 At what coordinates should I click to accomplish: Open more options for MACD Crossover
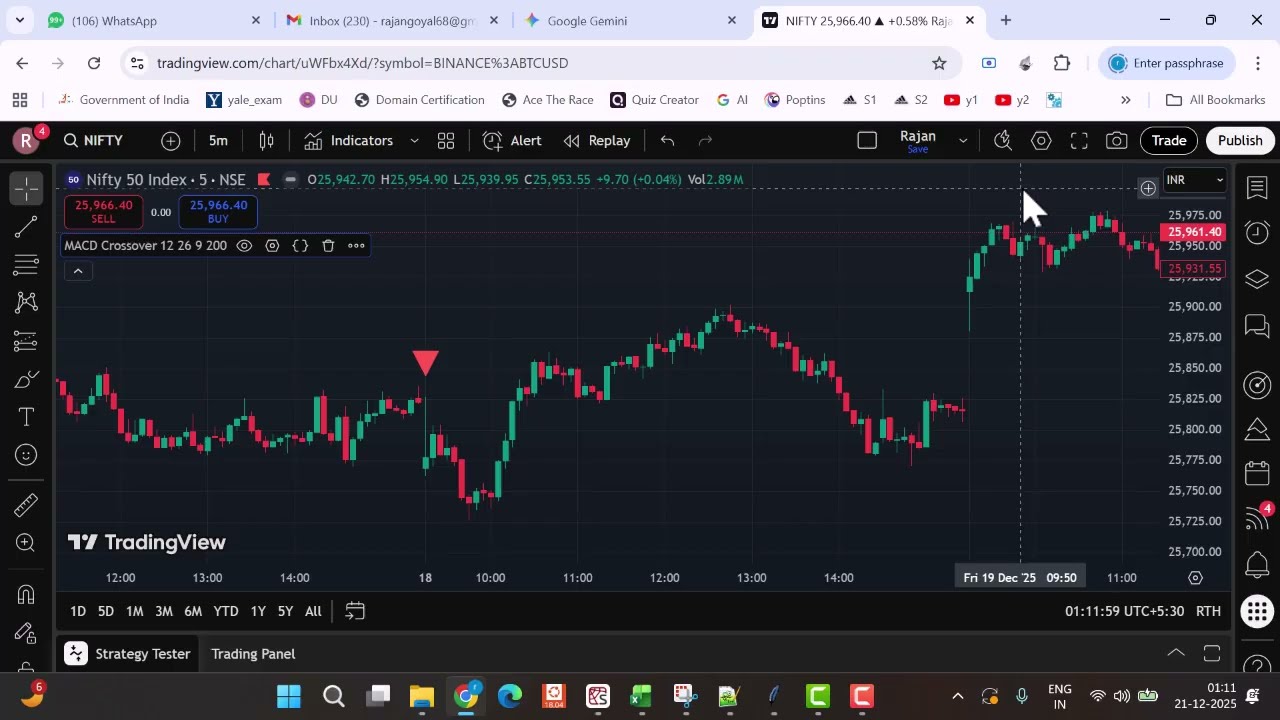click(356, 245)
